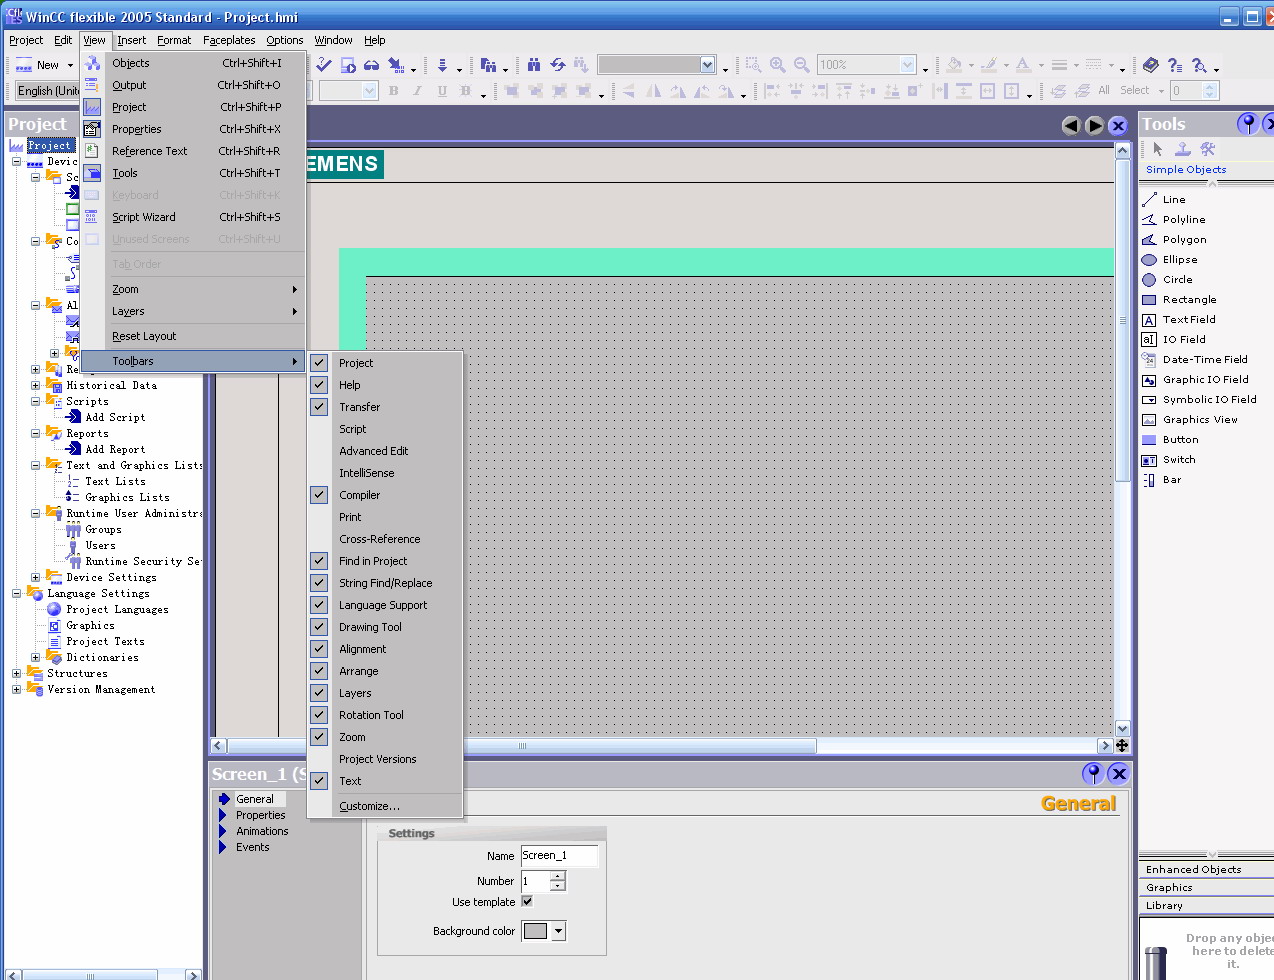Choose the Ellipse object
This screenshot has width=1274, height=980.
pyautogui.click(x=1169, y=259)
